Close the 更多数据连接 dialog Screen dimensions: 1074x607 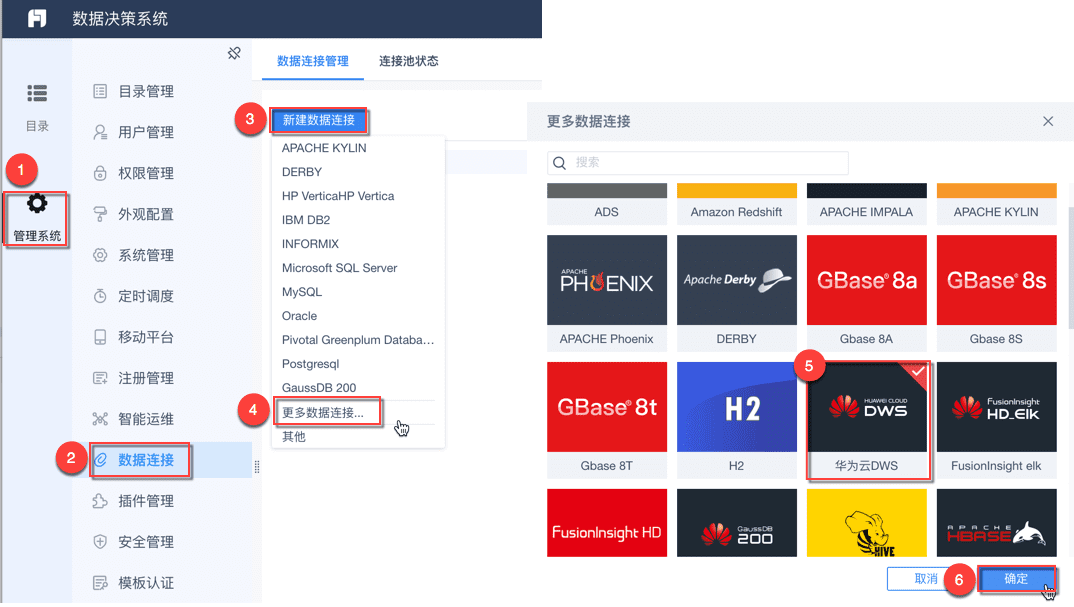(x=1048, y=121)
